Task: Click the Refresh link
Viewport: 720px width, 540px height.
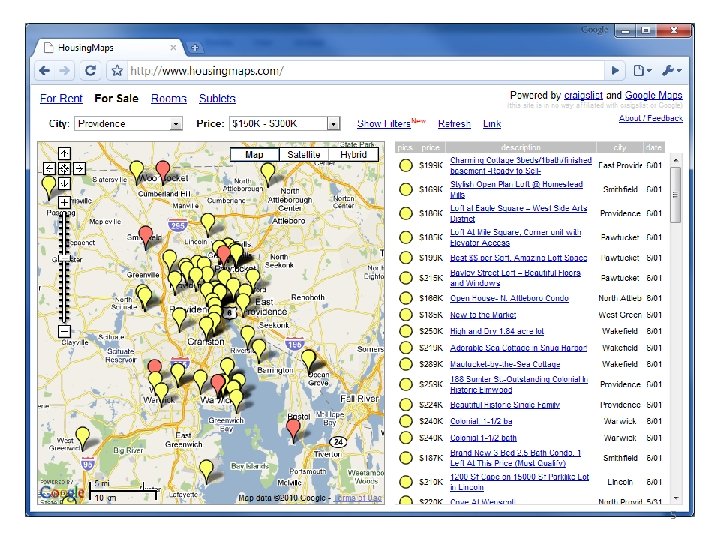Action: point(454,124)
